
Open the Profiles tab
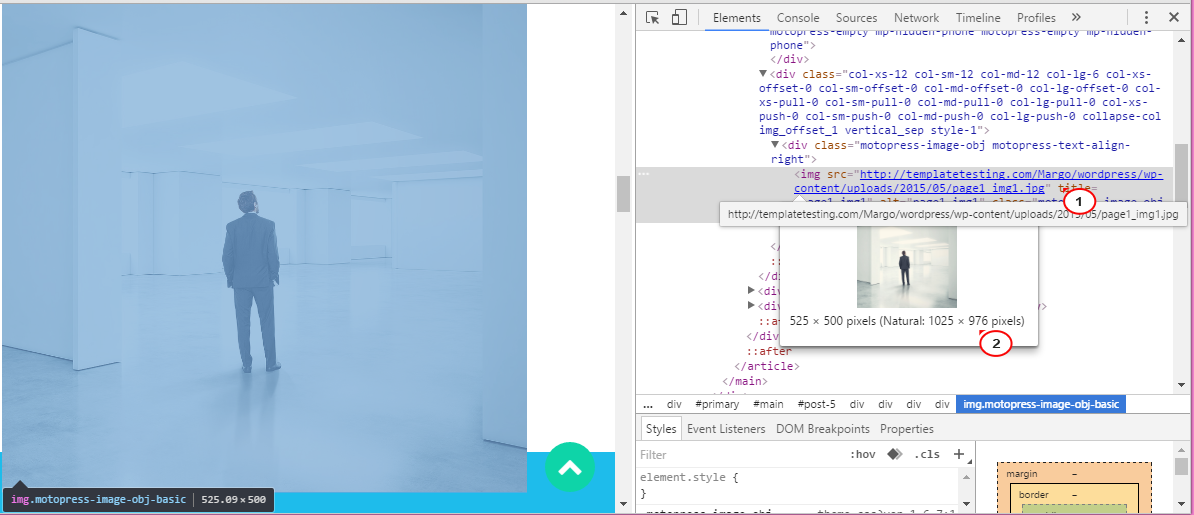[x=1036, y=18]
